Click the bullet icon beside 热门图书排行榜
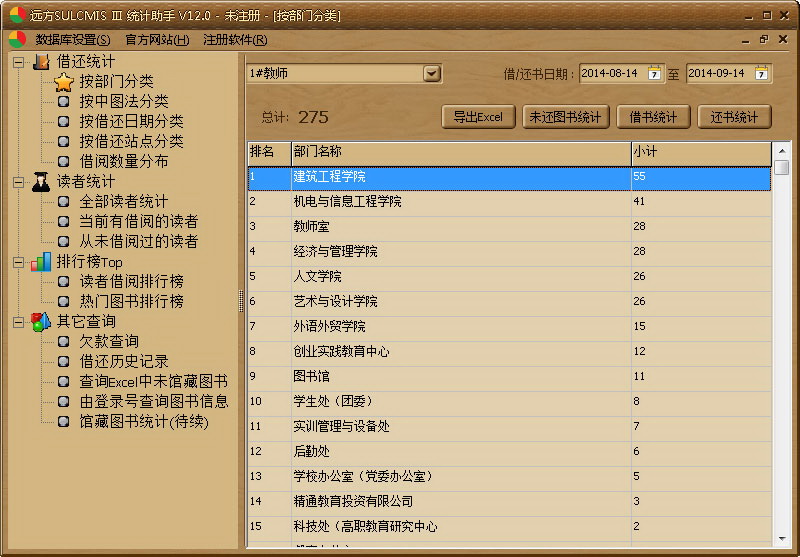The width and height of the screenshot is (800, 557). [64, 301]
